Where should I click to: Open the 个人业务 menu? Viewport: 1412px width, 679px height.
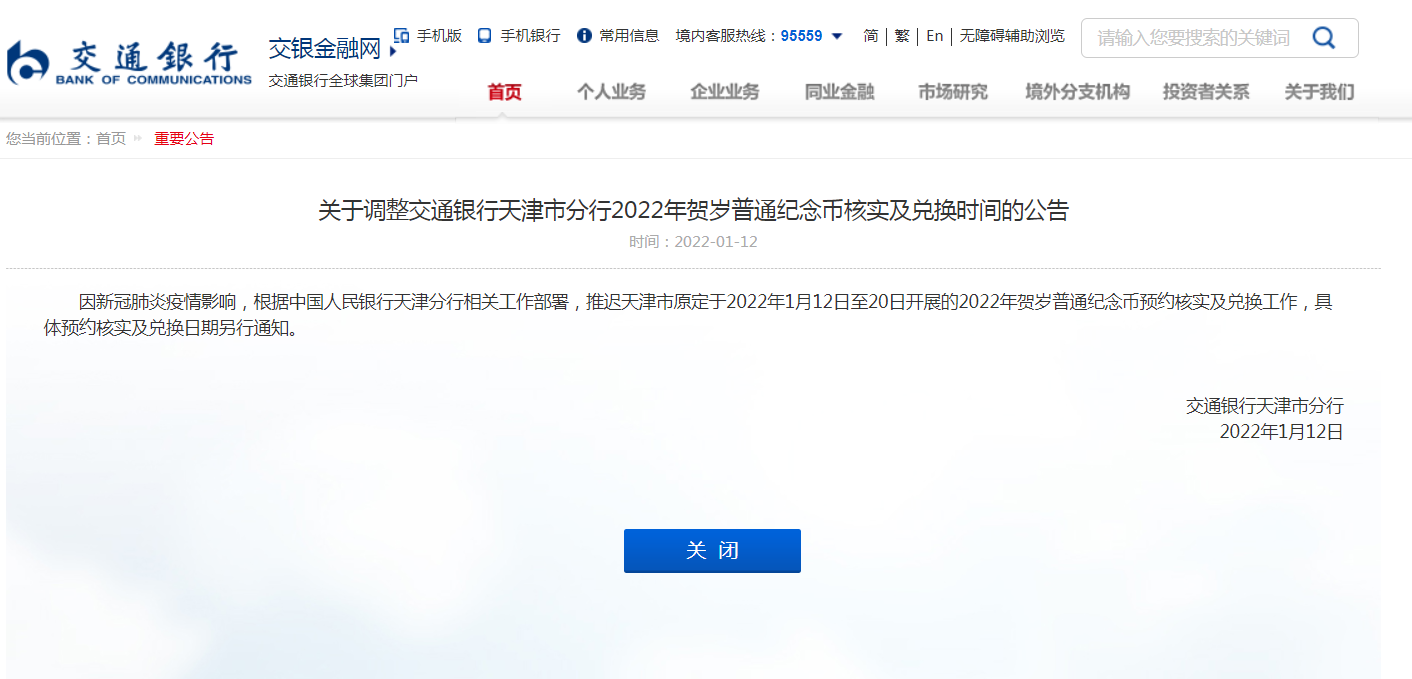(612, 92)
